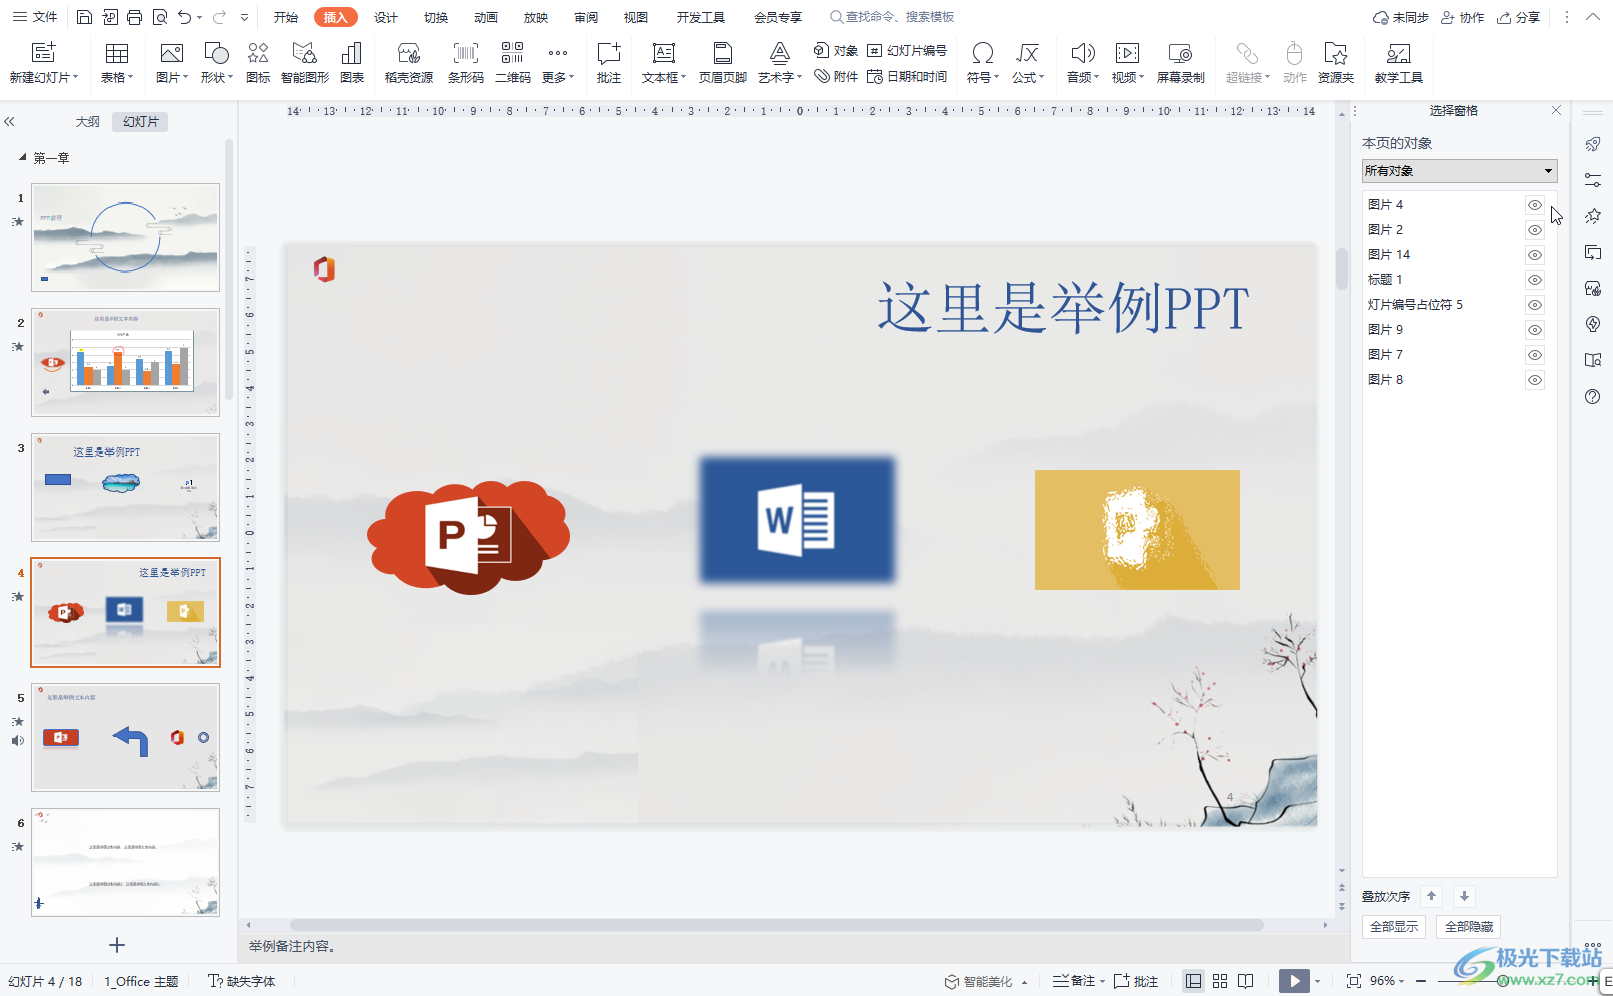
Task: Switch to the 设计 tab
Action: (386, 17)
